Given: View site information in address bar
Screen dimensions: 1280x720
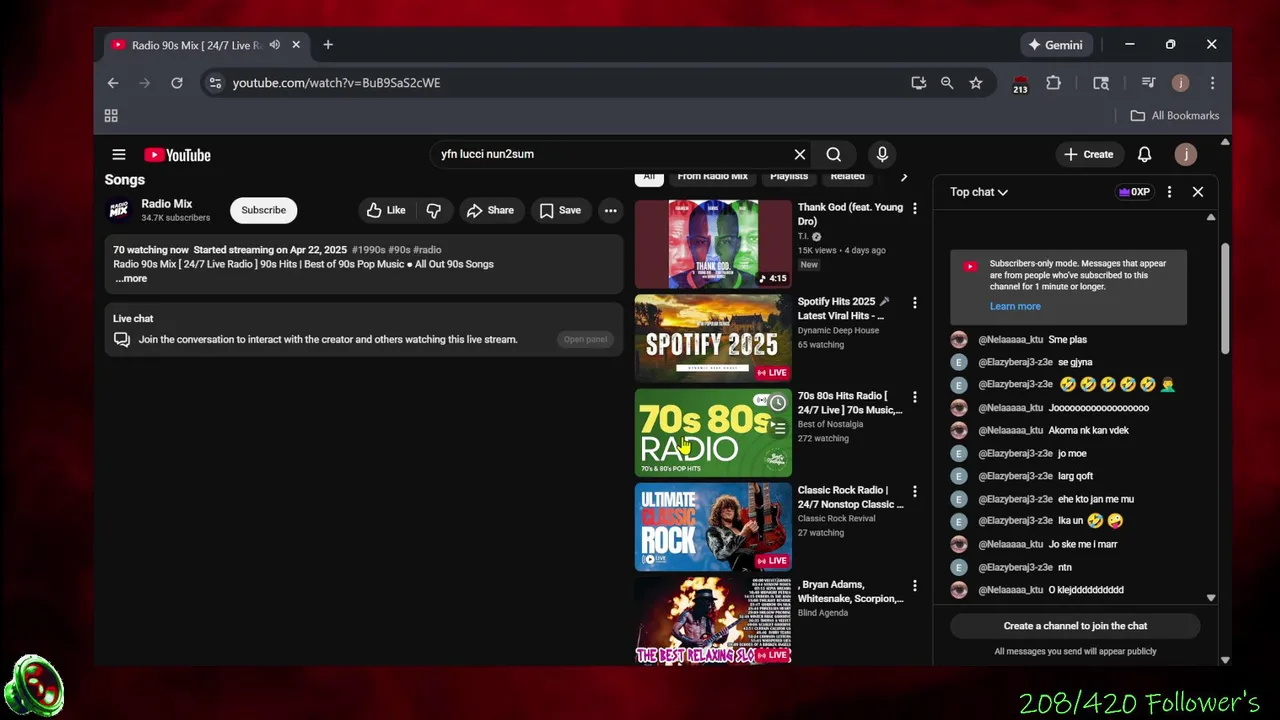Looking at the screenshot, I should [x=214, y=83].
